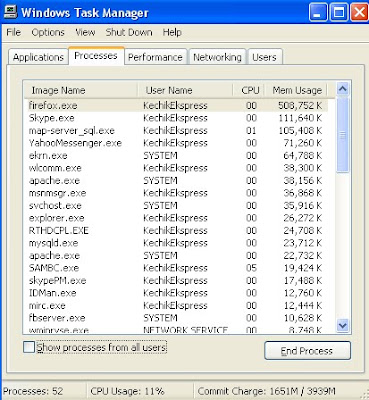Open the Options menu
The image size is (369, 400).
point(48,32)
